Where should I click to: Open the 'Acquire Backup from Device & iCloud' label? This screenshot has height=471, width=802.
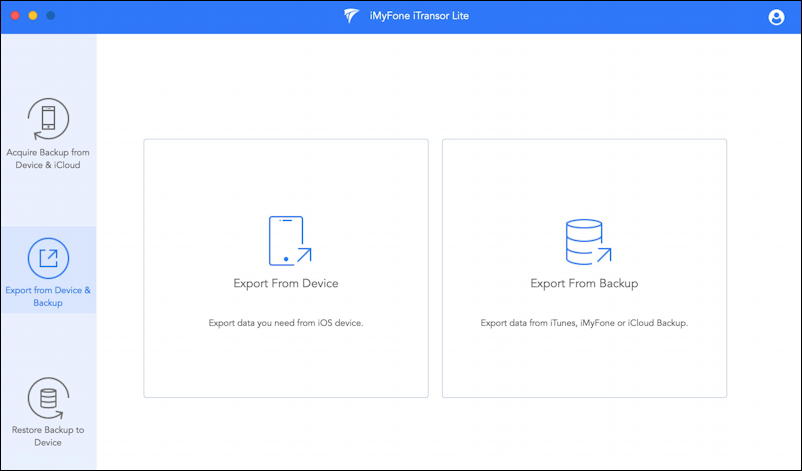tap(48, 159)
